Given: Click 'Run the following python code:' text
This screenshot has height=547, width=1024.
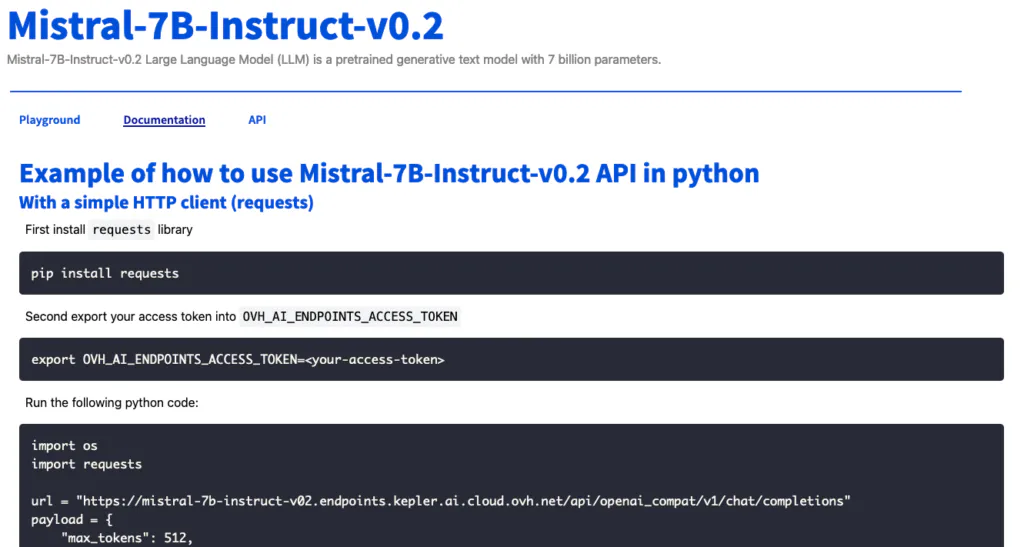Looking at the screenshot, I should click(x=112, y=403).
